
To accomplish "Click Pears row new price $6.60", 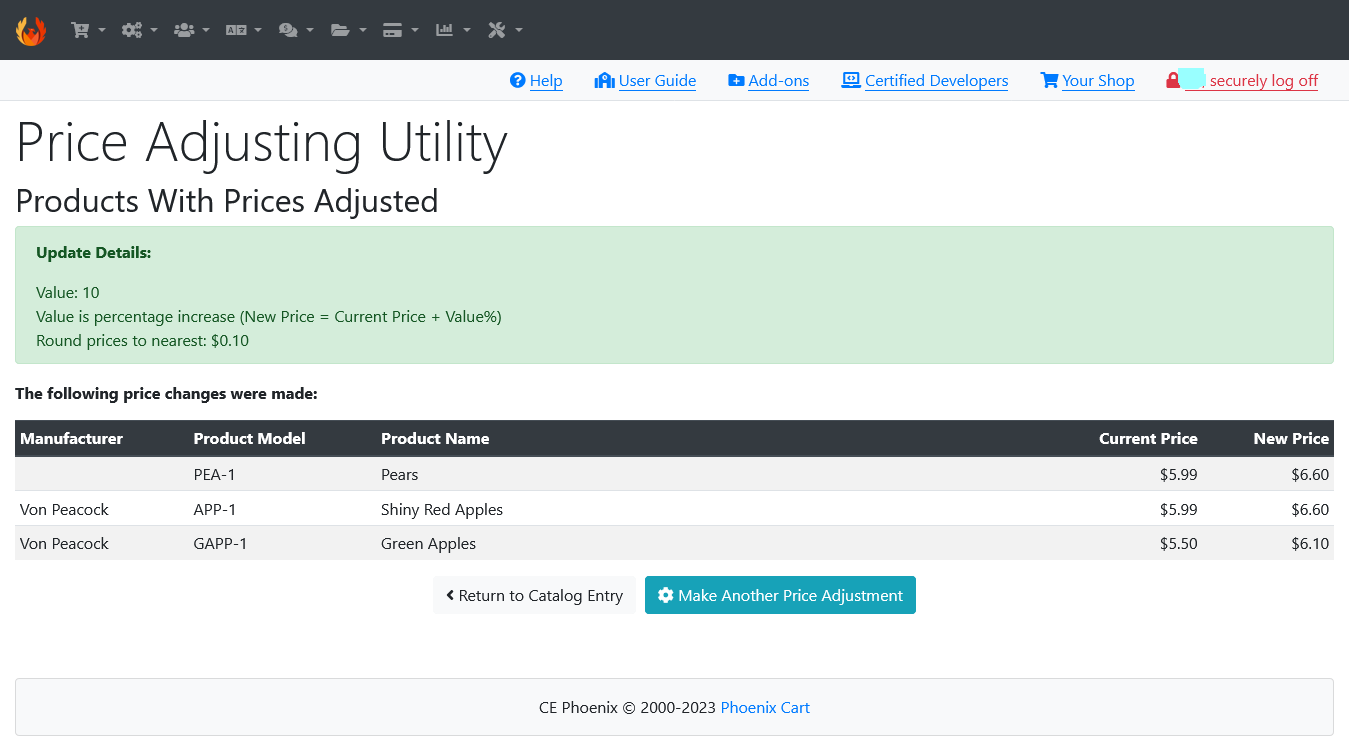I will click(x=1310, y=474).
